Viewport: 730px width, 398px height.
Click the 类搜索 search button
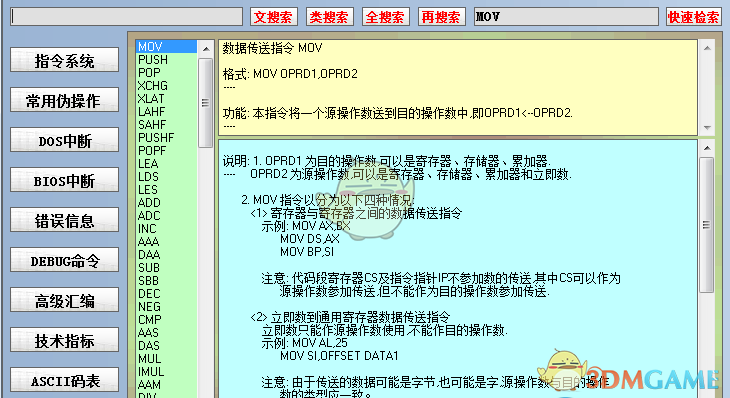coord(330,17)
